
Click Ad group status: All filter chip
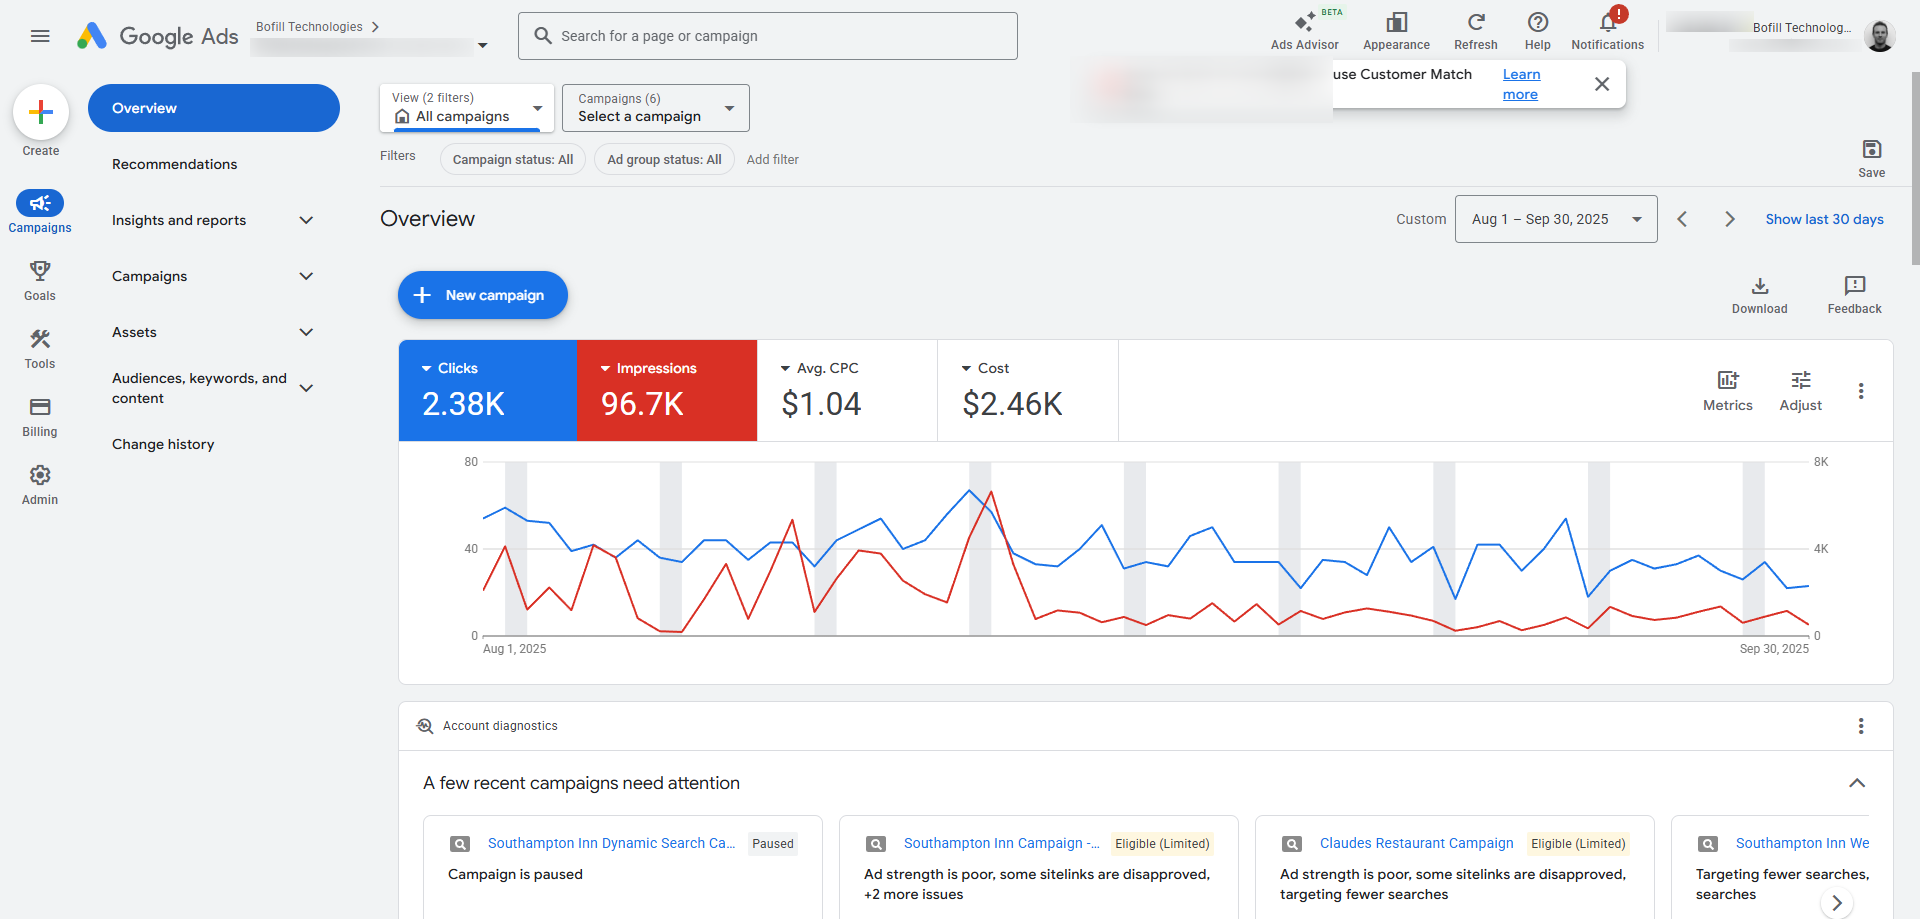(x=664, y=159)
